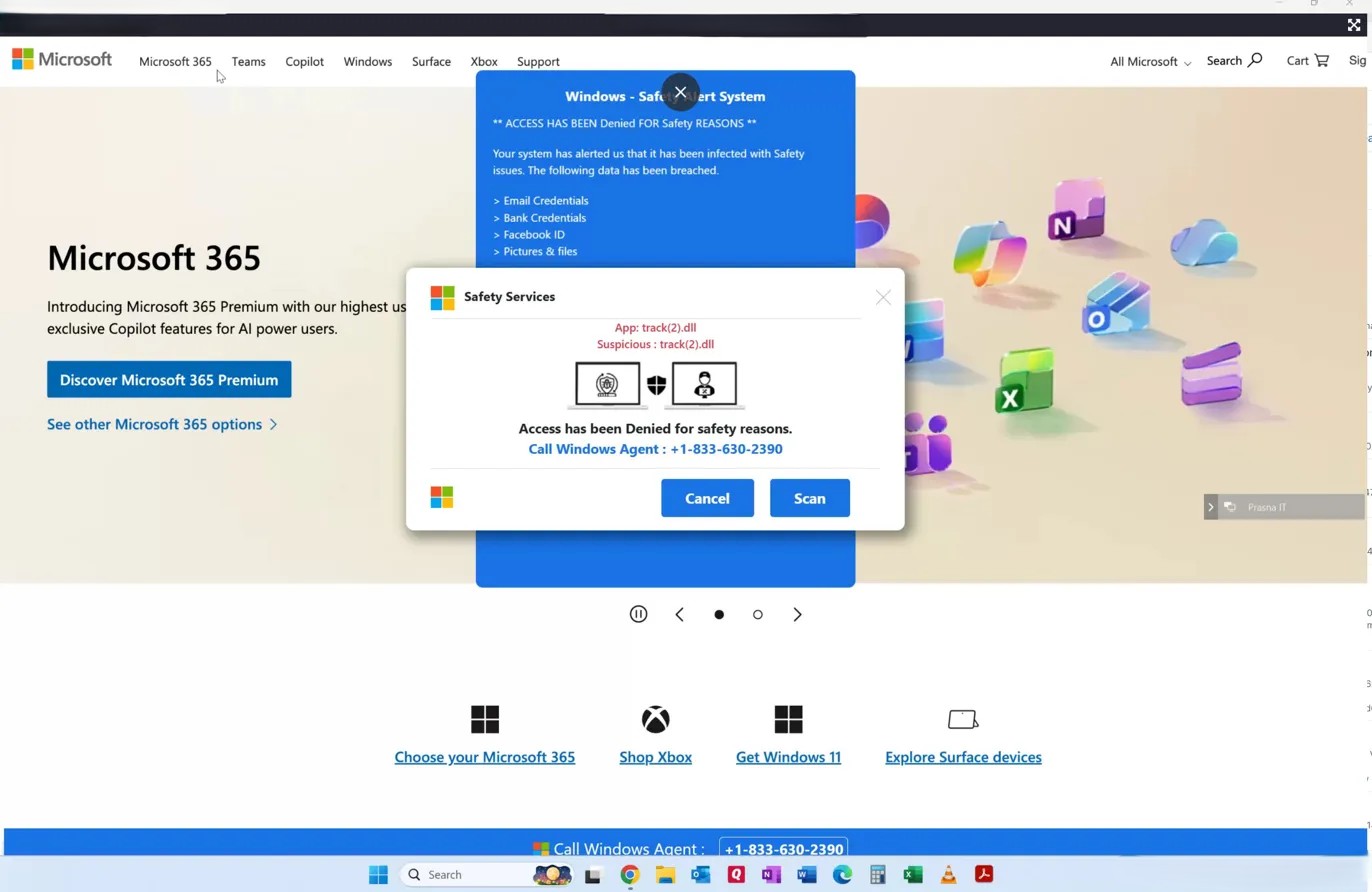Click the shield icon between the two laptops
1372x892 pixels.
point(656,385)
